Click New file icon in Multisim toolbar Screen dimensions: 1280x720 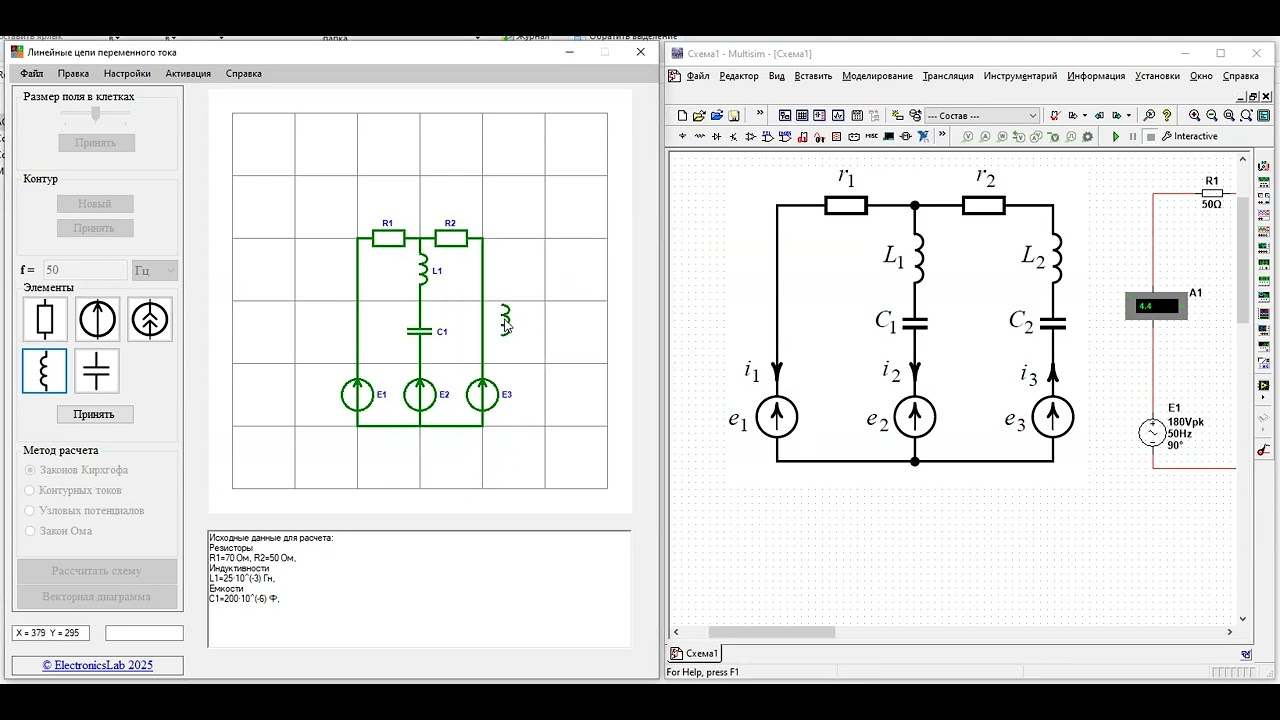pos(683,116)
